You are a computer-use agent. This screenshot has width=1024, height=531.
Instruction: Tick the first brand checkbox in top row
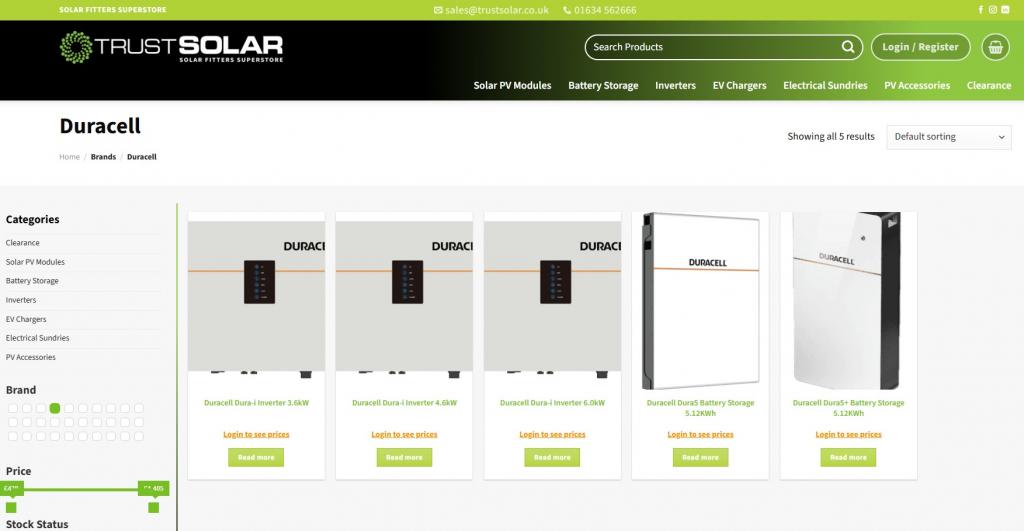pos(13,408)
